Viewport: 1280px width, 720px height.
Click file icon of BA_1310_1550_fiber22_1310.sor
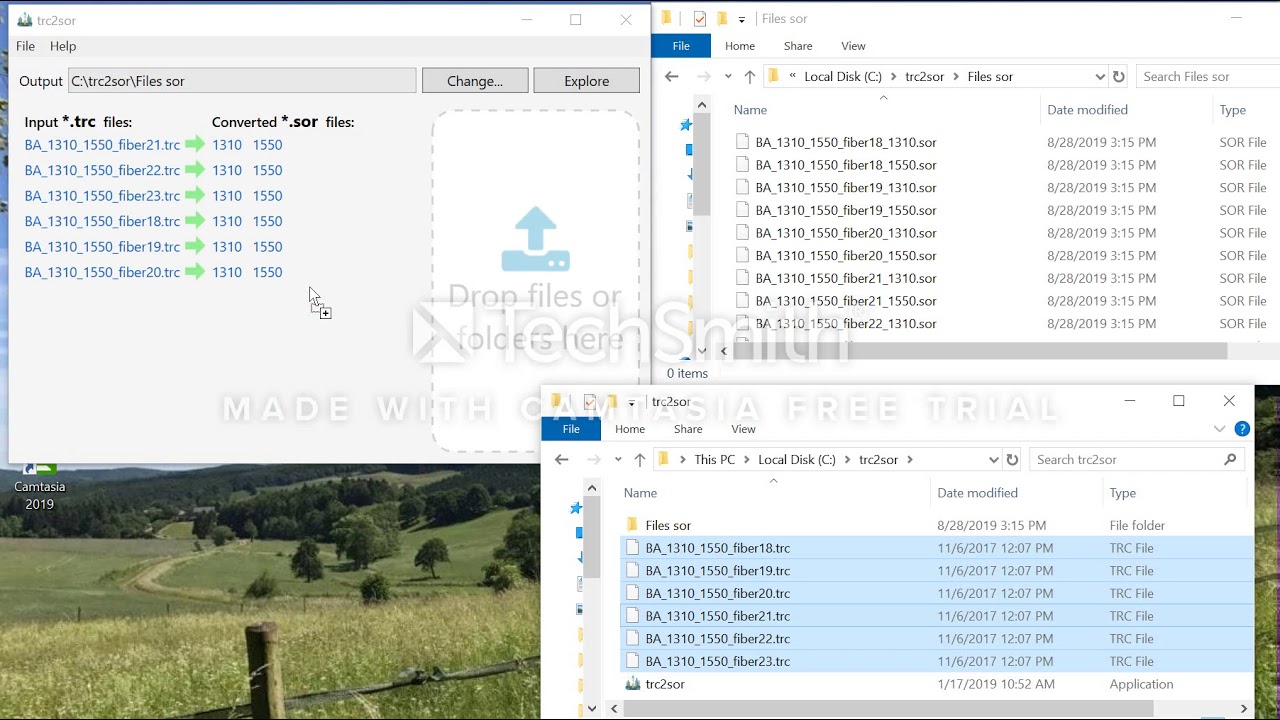click(742, 323)
